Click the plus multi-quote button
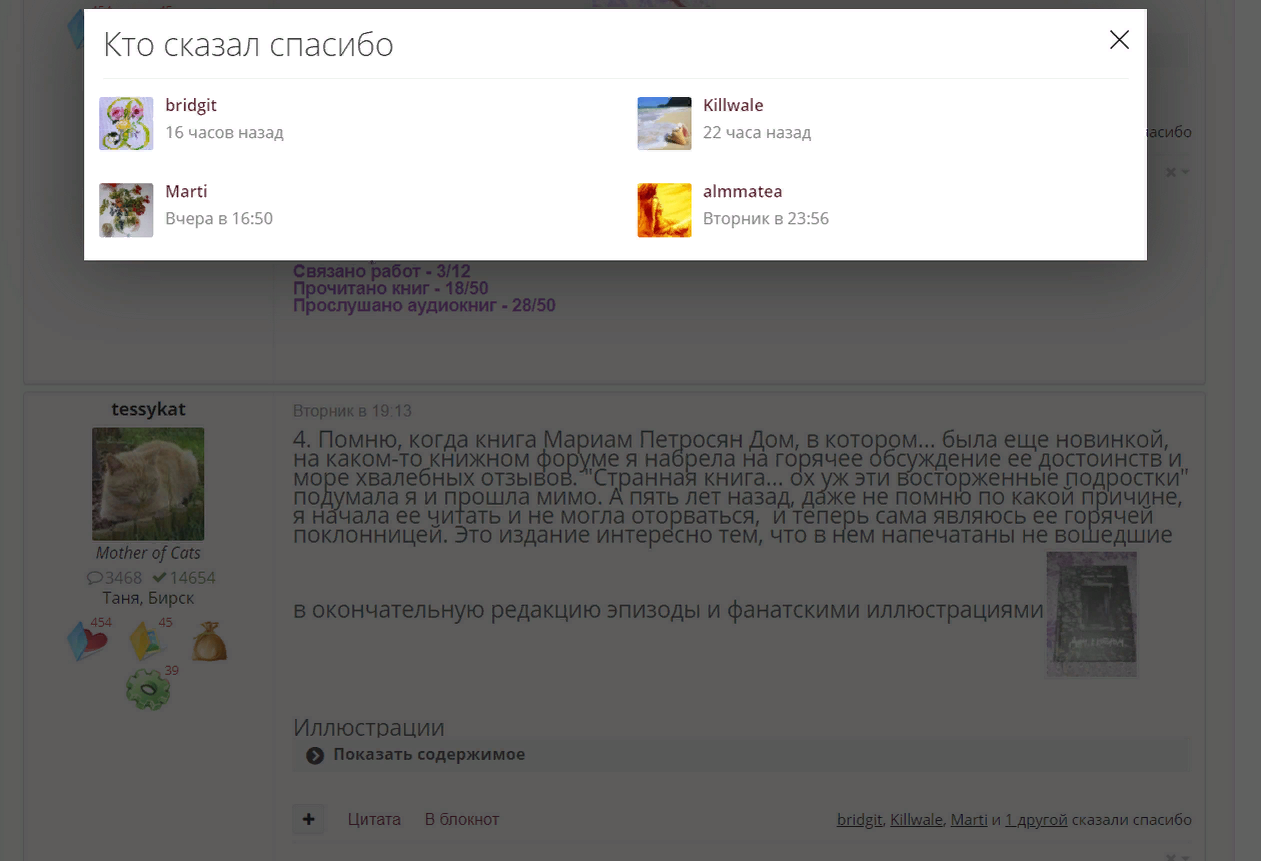The height and width of the screenshot is (861, 1261). [x=308, y=820]
